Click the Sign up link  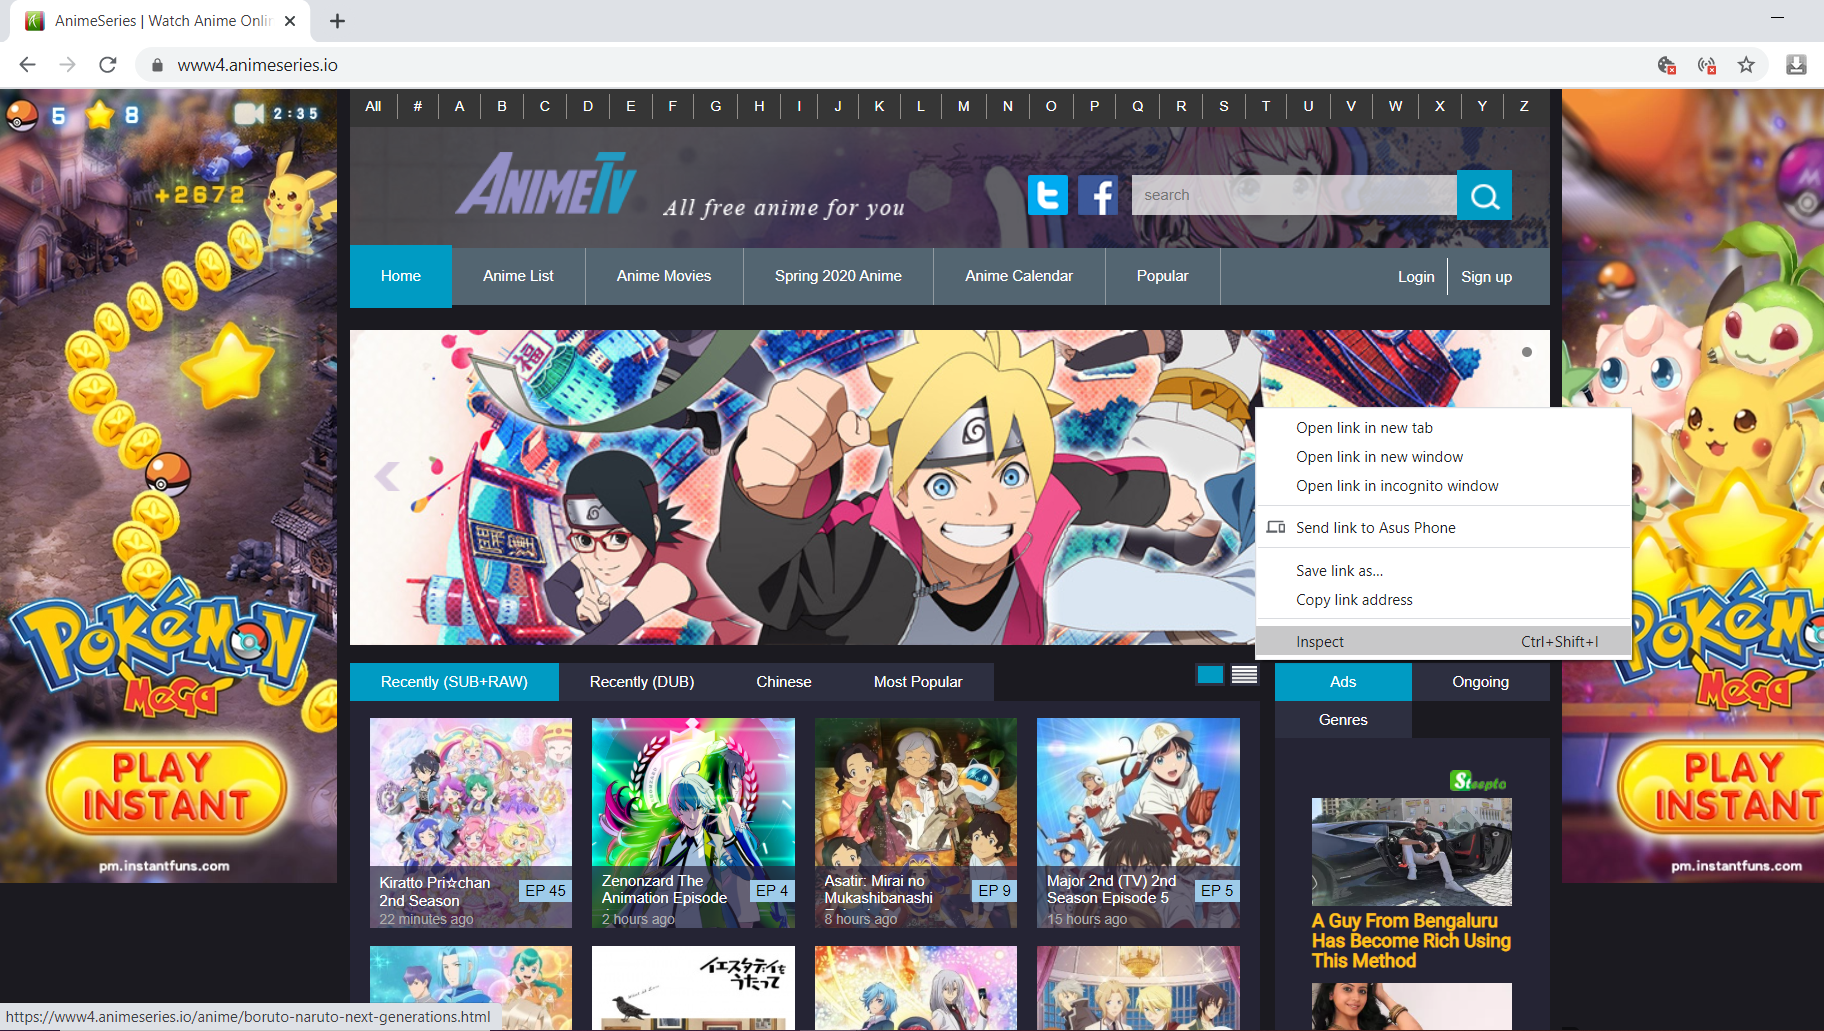tap(1486, 277)
